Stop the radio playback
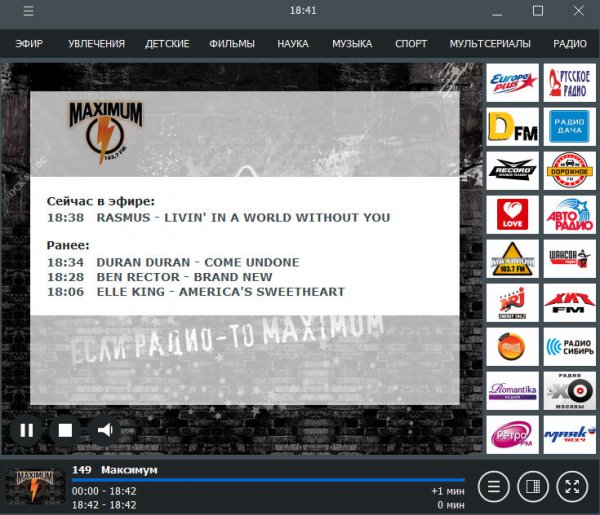 pos(65,430)
